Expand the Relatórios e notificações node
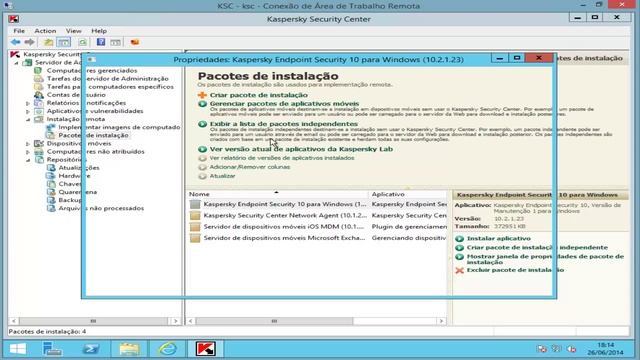This screenshot has height=360, width=640. (x=28, y=104)
